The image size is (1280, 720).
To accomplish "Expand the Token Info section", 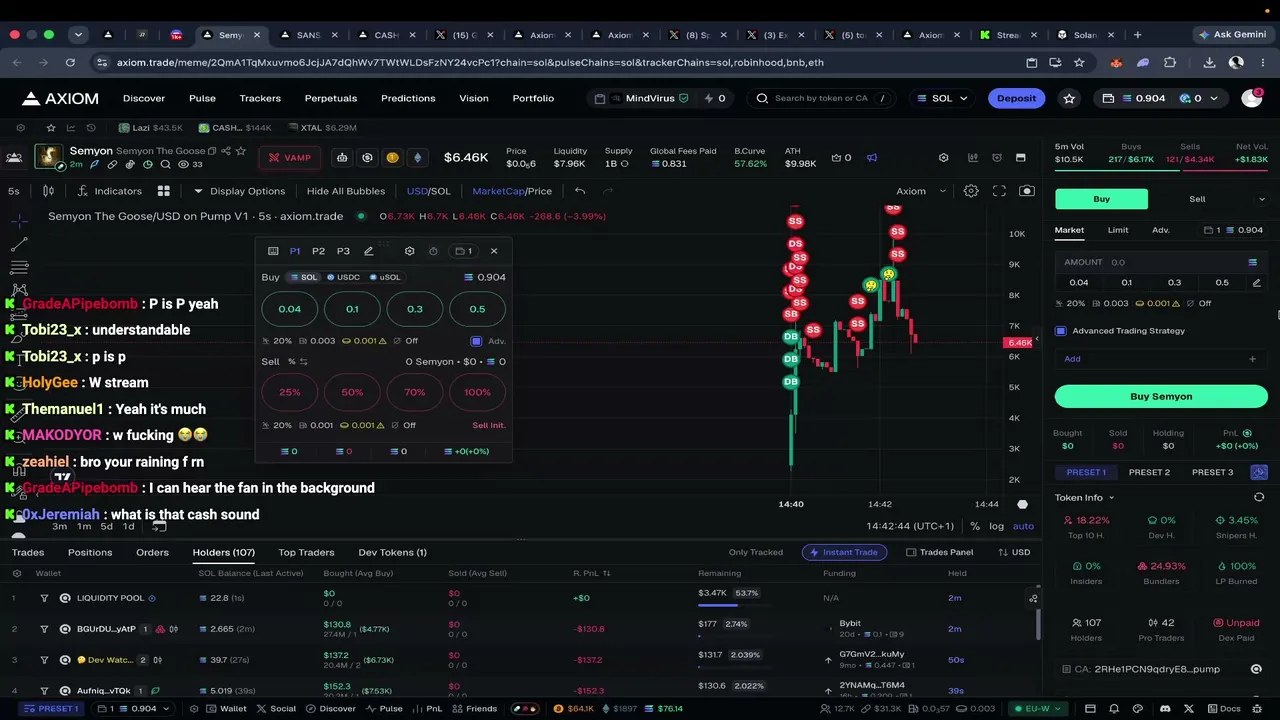I will tap(1084, 497).
